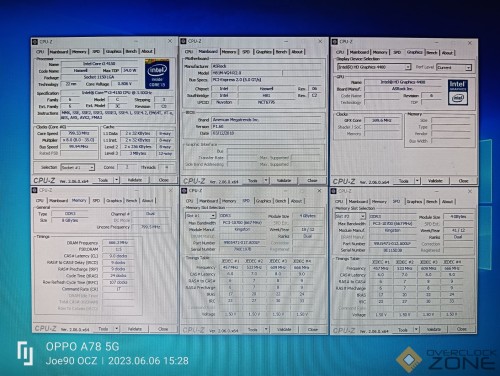
Task: Click the Intel Core i3 logo badge
Action: [x=157, y=74]
